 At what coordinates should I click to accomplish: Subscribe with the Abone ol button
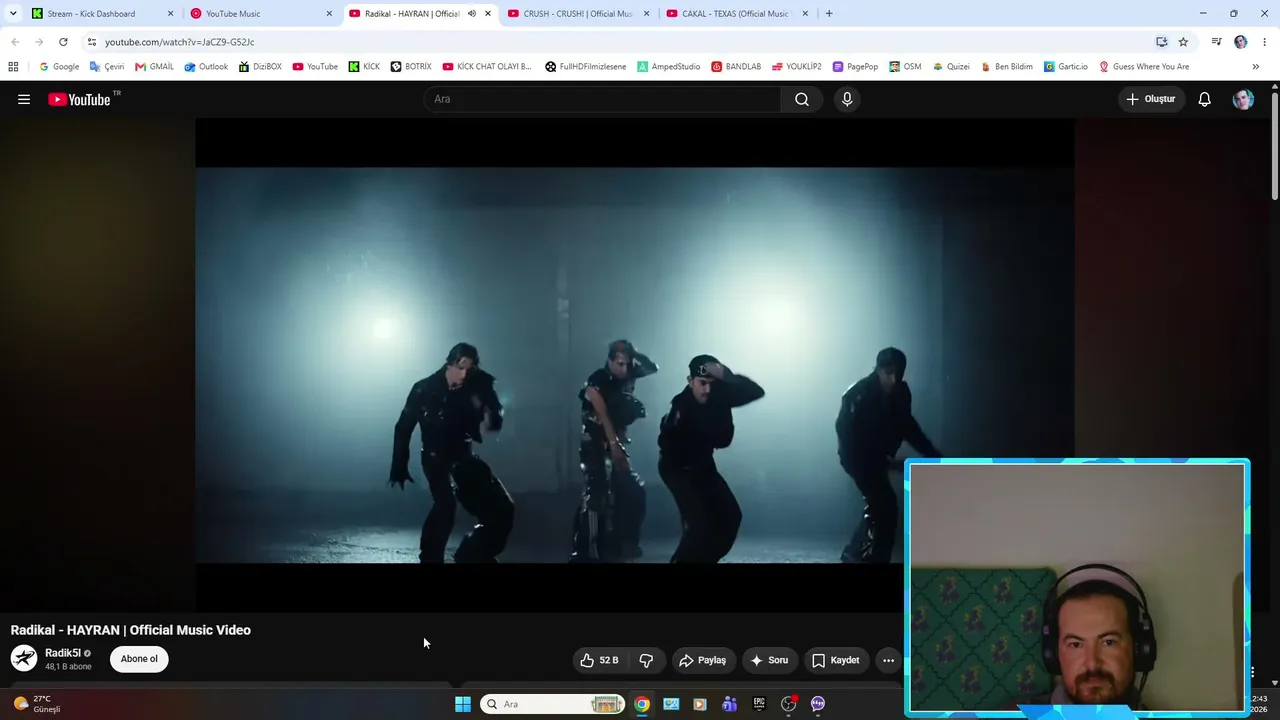139,659
